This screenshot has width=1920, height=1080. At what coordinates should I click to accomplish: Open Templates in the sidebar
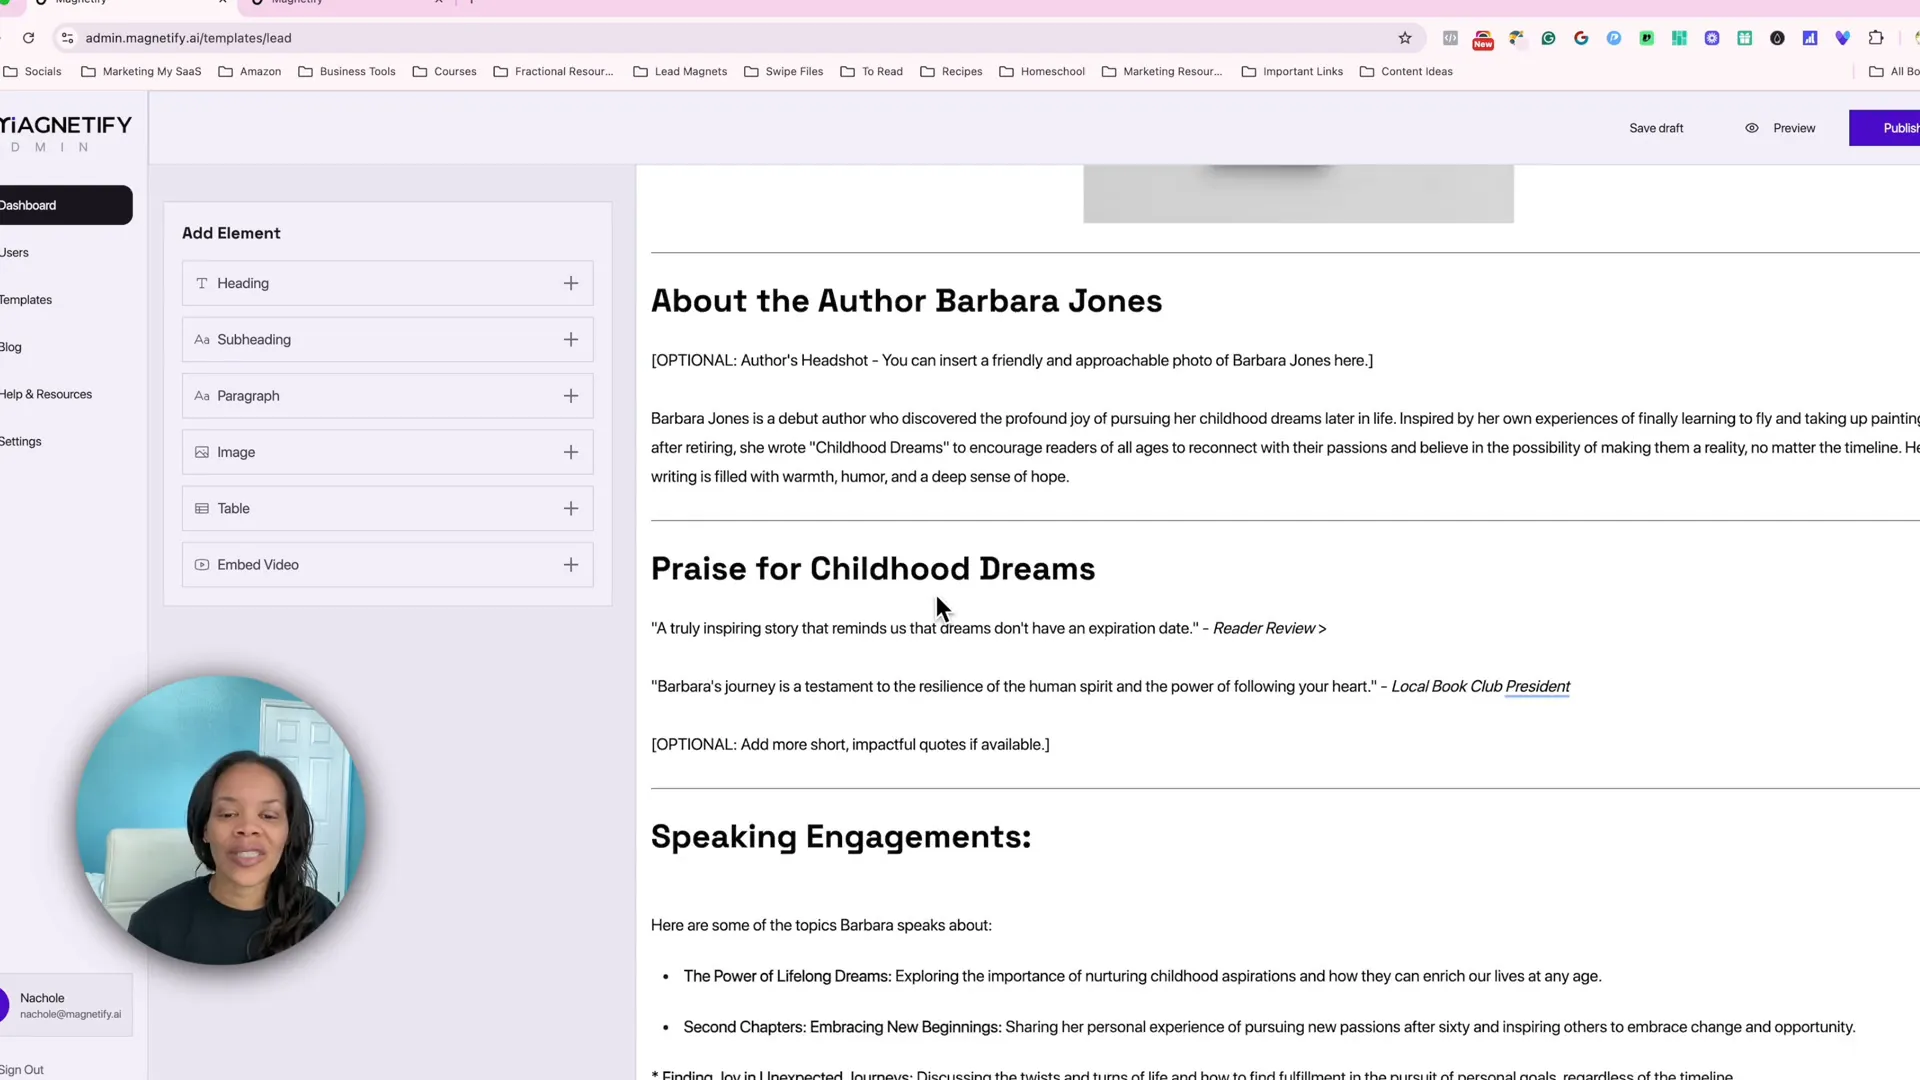[26, 300]
